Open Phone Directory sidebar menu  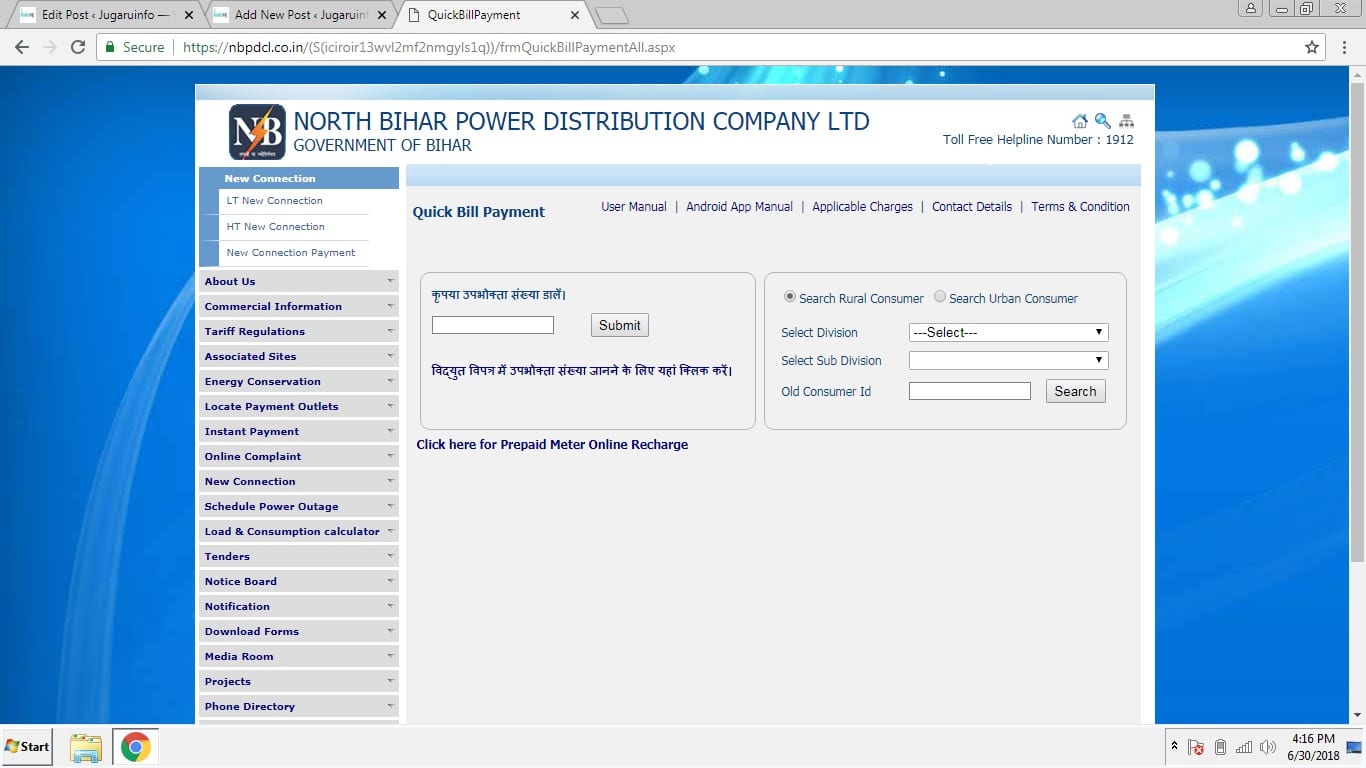[x=298, y=706]
